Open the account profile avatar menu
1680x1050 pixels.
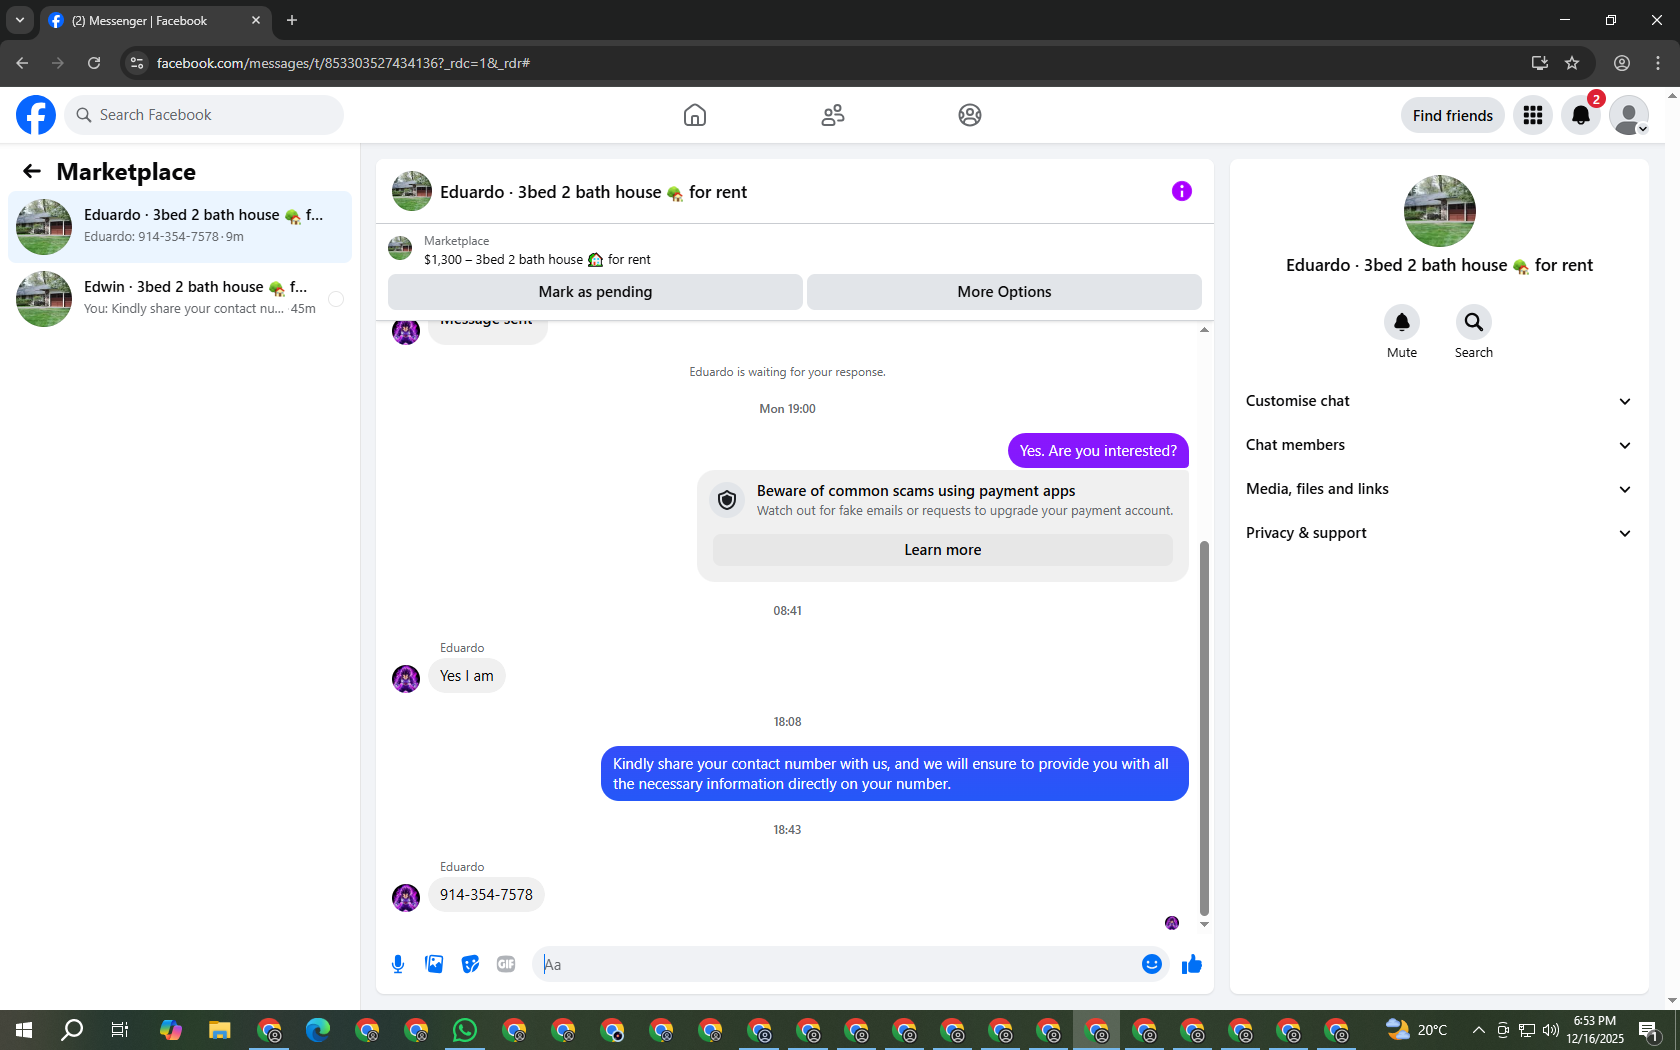pyautogui.click(x=1629, y=115)
